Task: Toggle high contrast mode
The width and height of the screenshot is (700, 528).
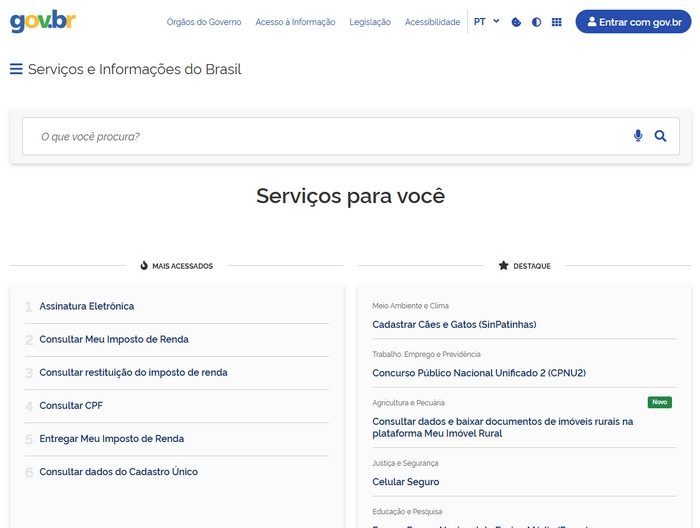Action: pyautogui.click(x=537, y=22)
